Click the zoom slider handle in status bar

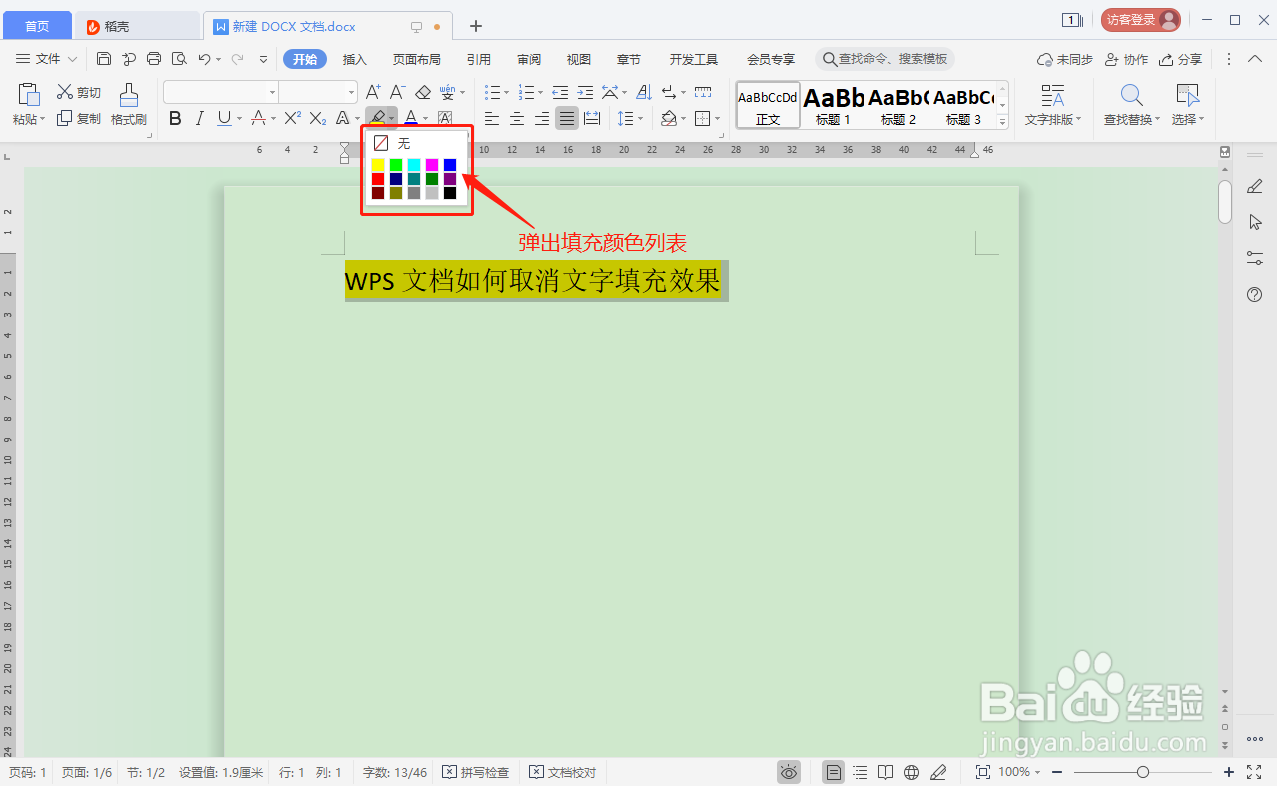(x=1143, y=772)
